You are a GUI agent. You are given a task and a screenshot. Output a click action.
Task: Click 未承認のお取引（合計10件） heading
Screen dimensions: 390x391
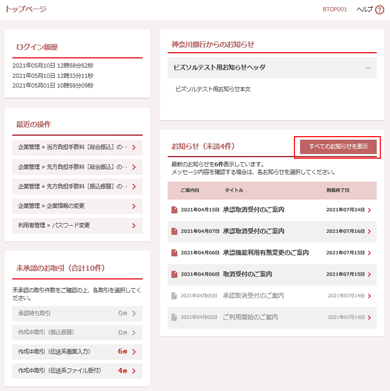pyautogui.click(x=60, y=268)
